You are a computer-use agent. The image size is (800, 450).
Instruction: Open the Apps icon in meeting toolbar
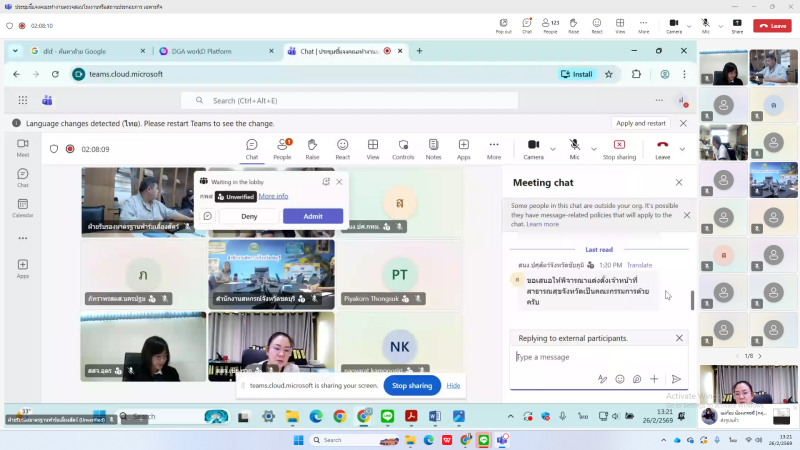tap(463, 148)
